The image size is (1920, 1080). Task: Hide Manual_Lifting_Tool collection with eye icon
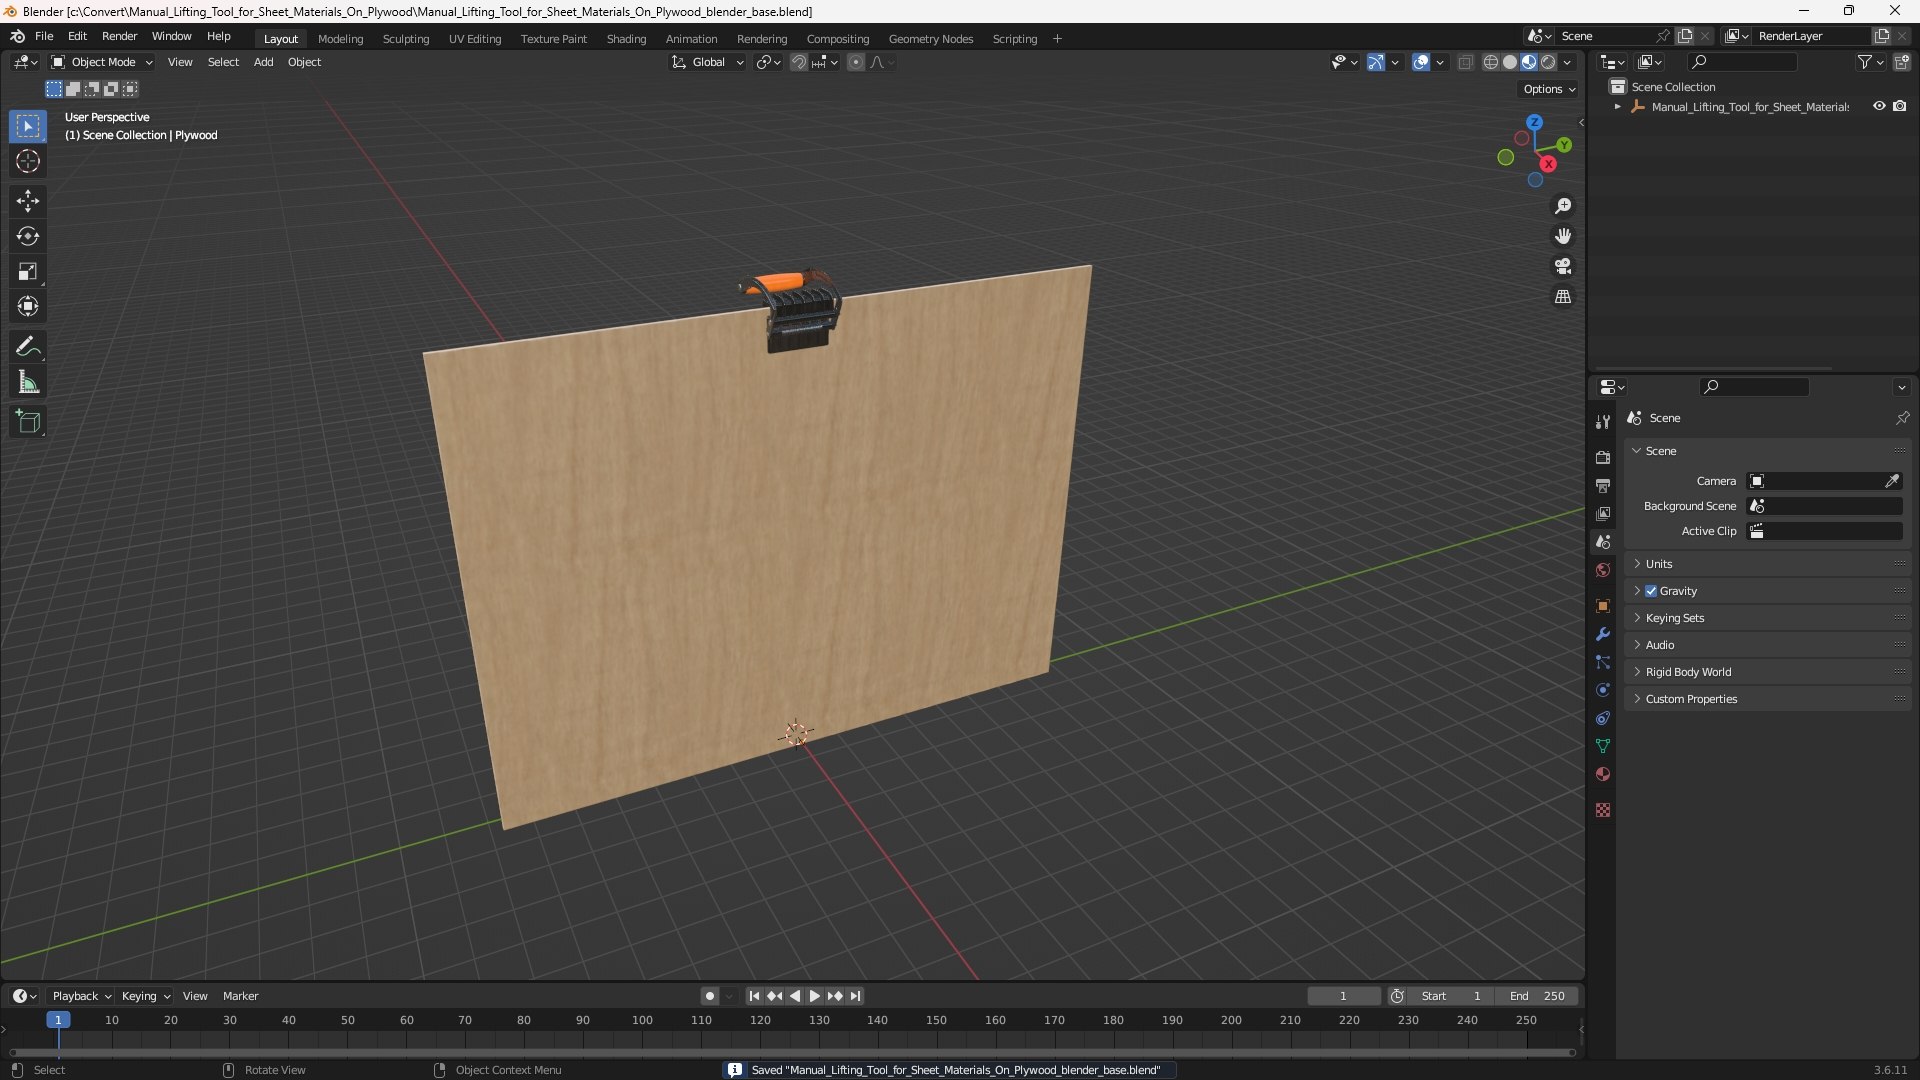tap(1879, 106)
